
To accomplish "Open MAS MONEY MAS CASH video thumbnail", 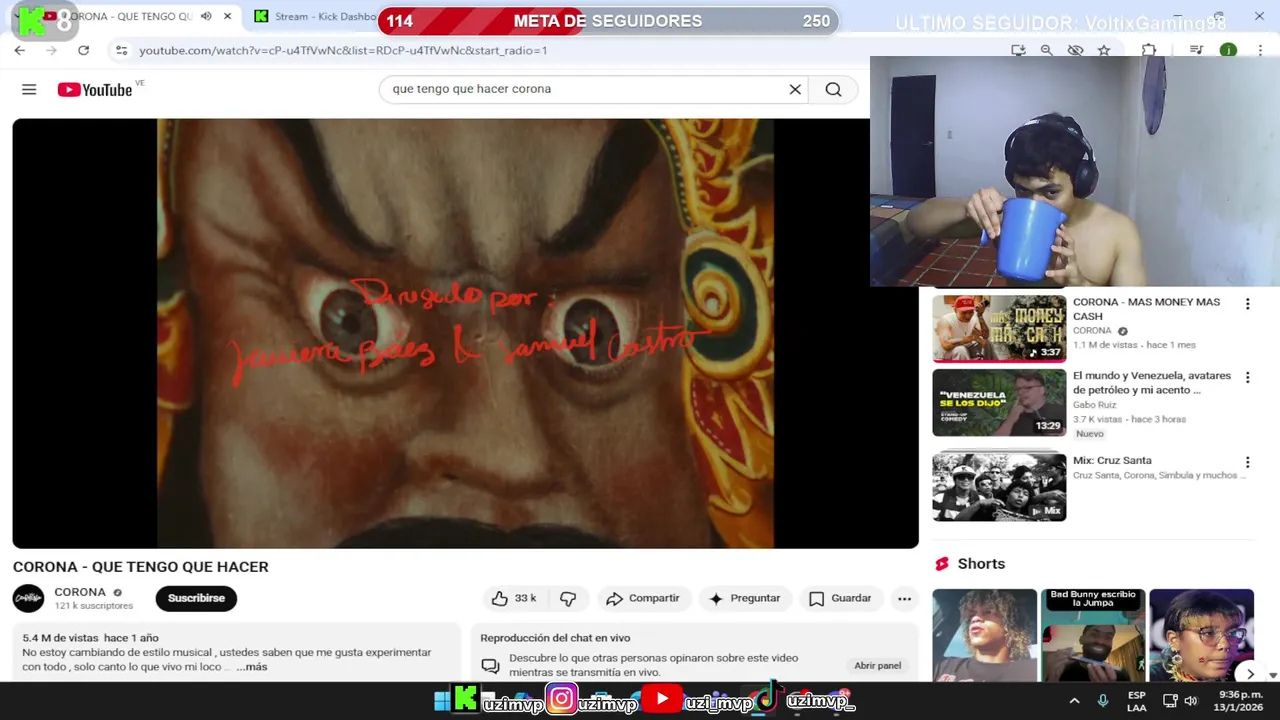I will click(x=999, y=328).
